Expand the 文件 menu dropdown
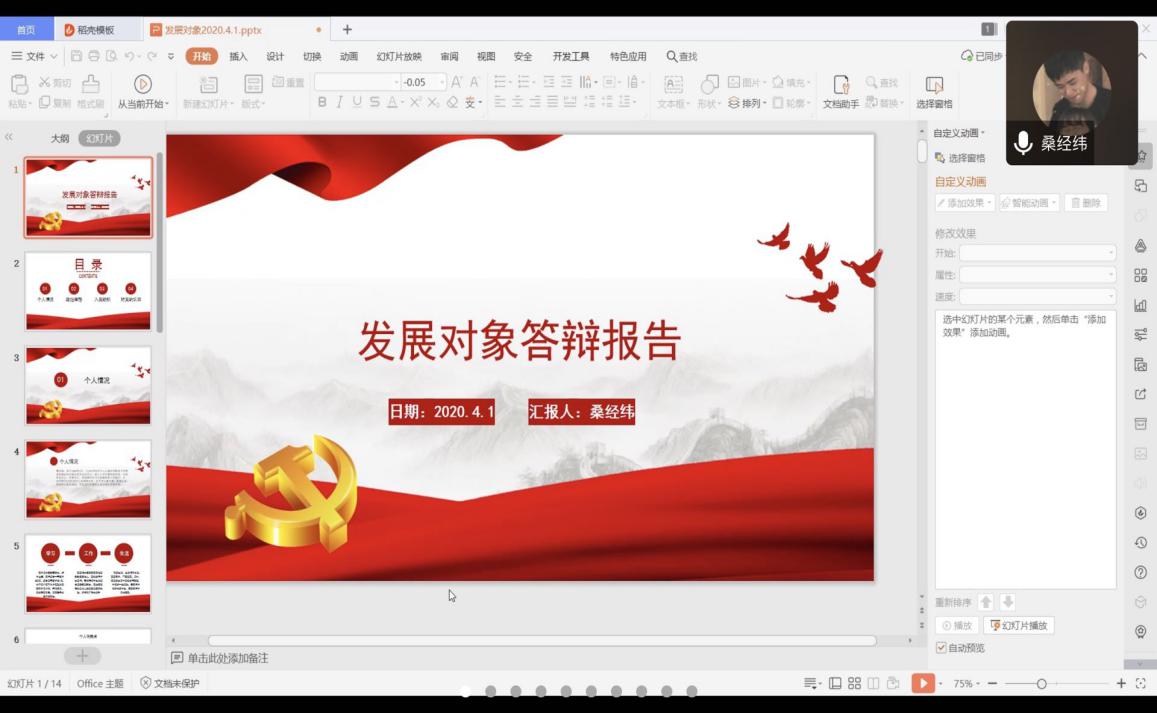The width and height of the screenshot is (1157, 713). [x=34, y=56]
